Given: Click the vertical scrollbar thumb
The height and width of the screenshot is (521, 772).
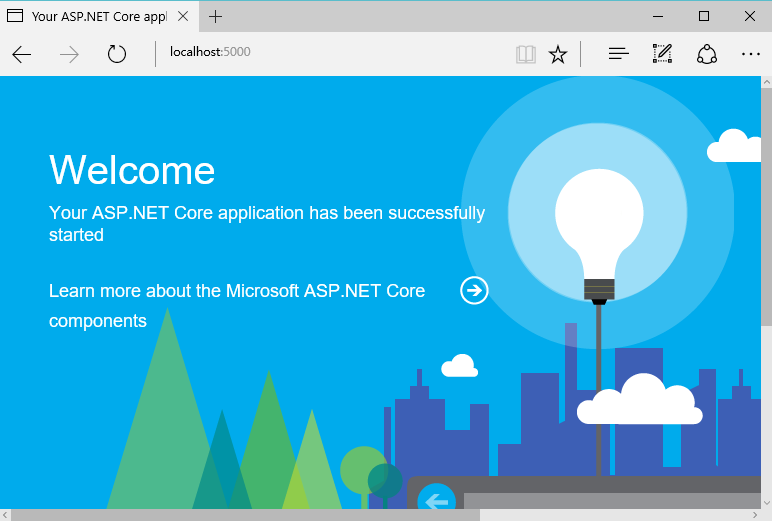Looking at the screenshot, I should (x=766, y=207).
